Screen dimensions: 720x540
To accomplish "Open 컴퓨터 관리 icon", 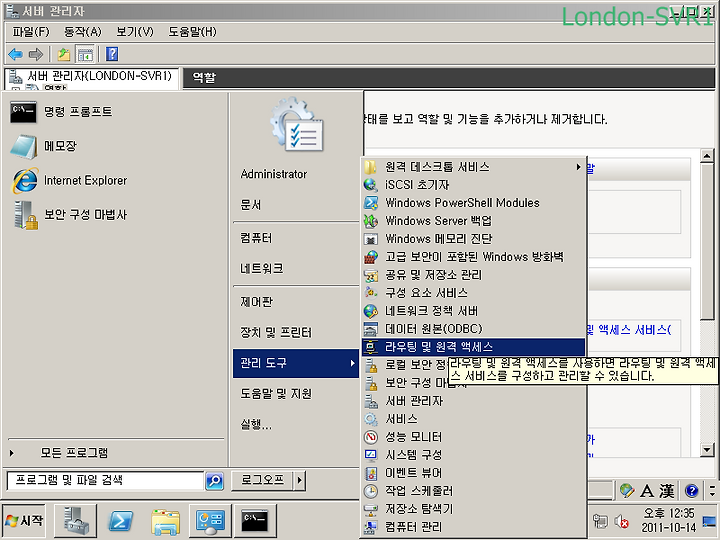I will tap(371, 527).
